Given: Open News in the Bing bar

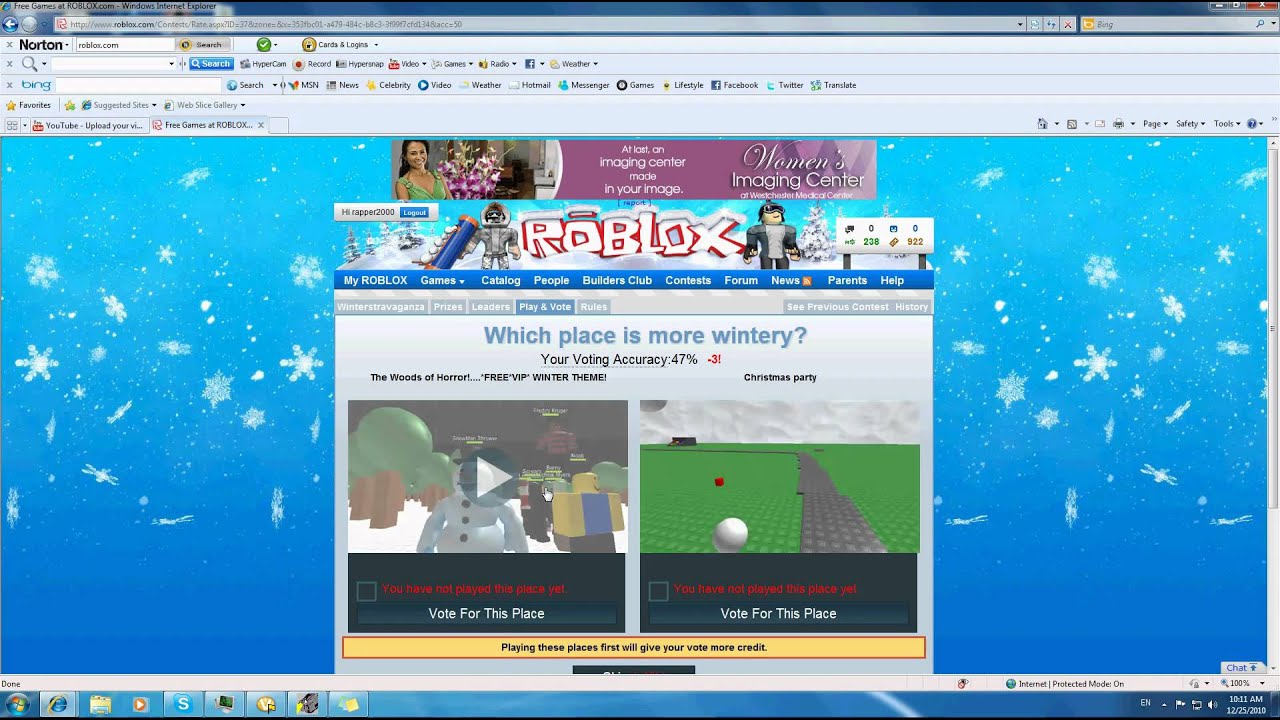Looking at the screenshot, I should (x=342, y=85).
